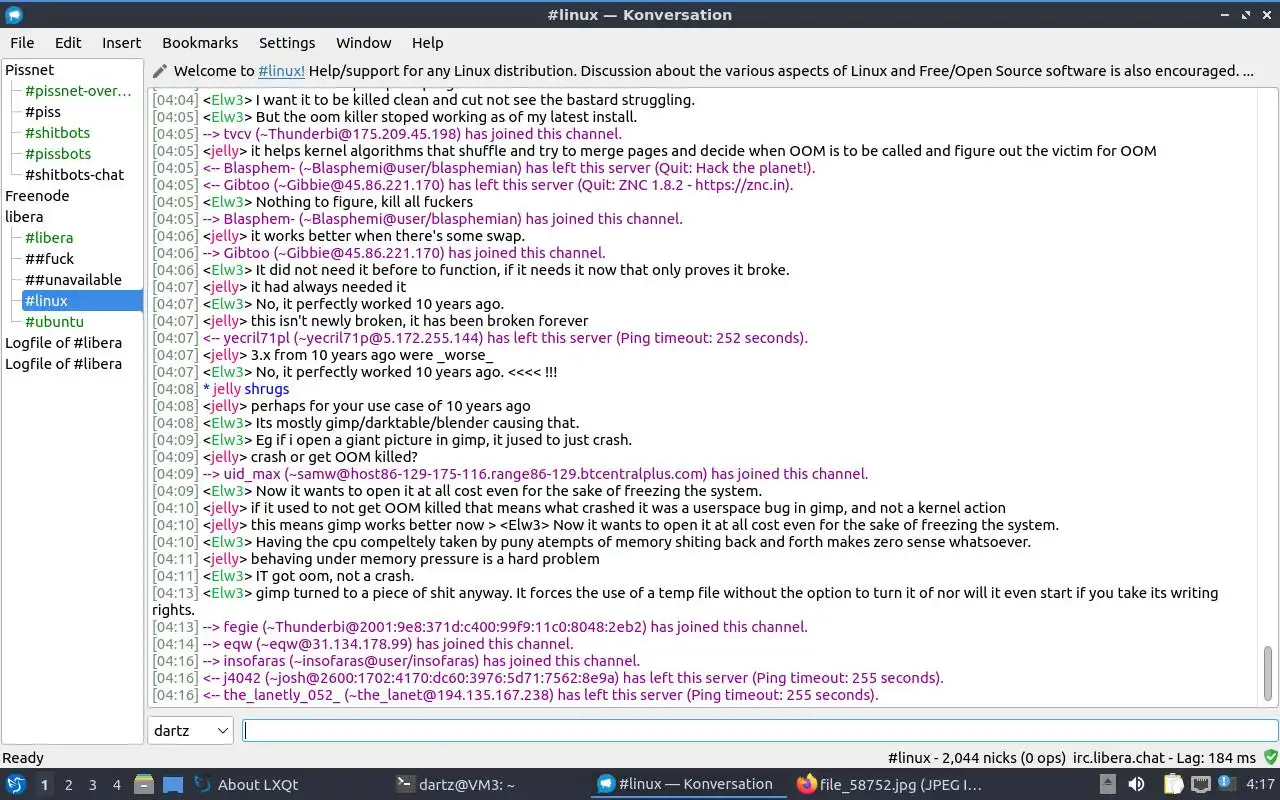
Task: Click the volume speaker icon in system tray
Action: (x=1136, y=784)
